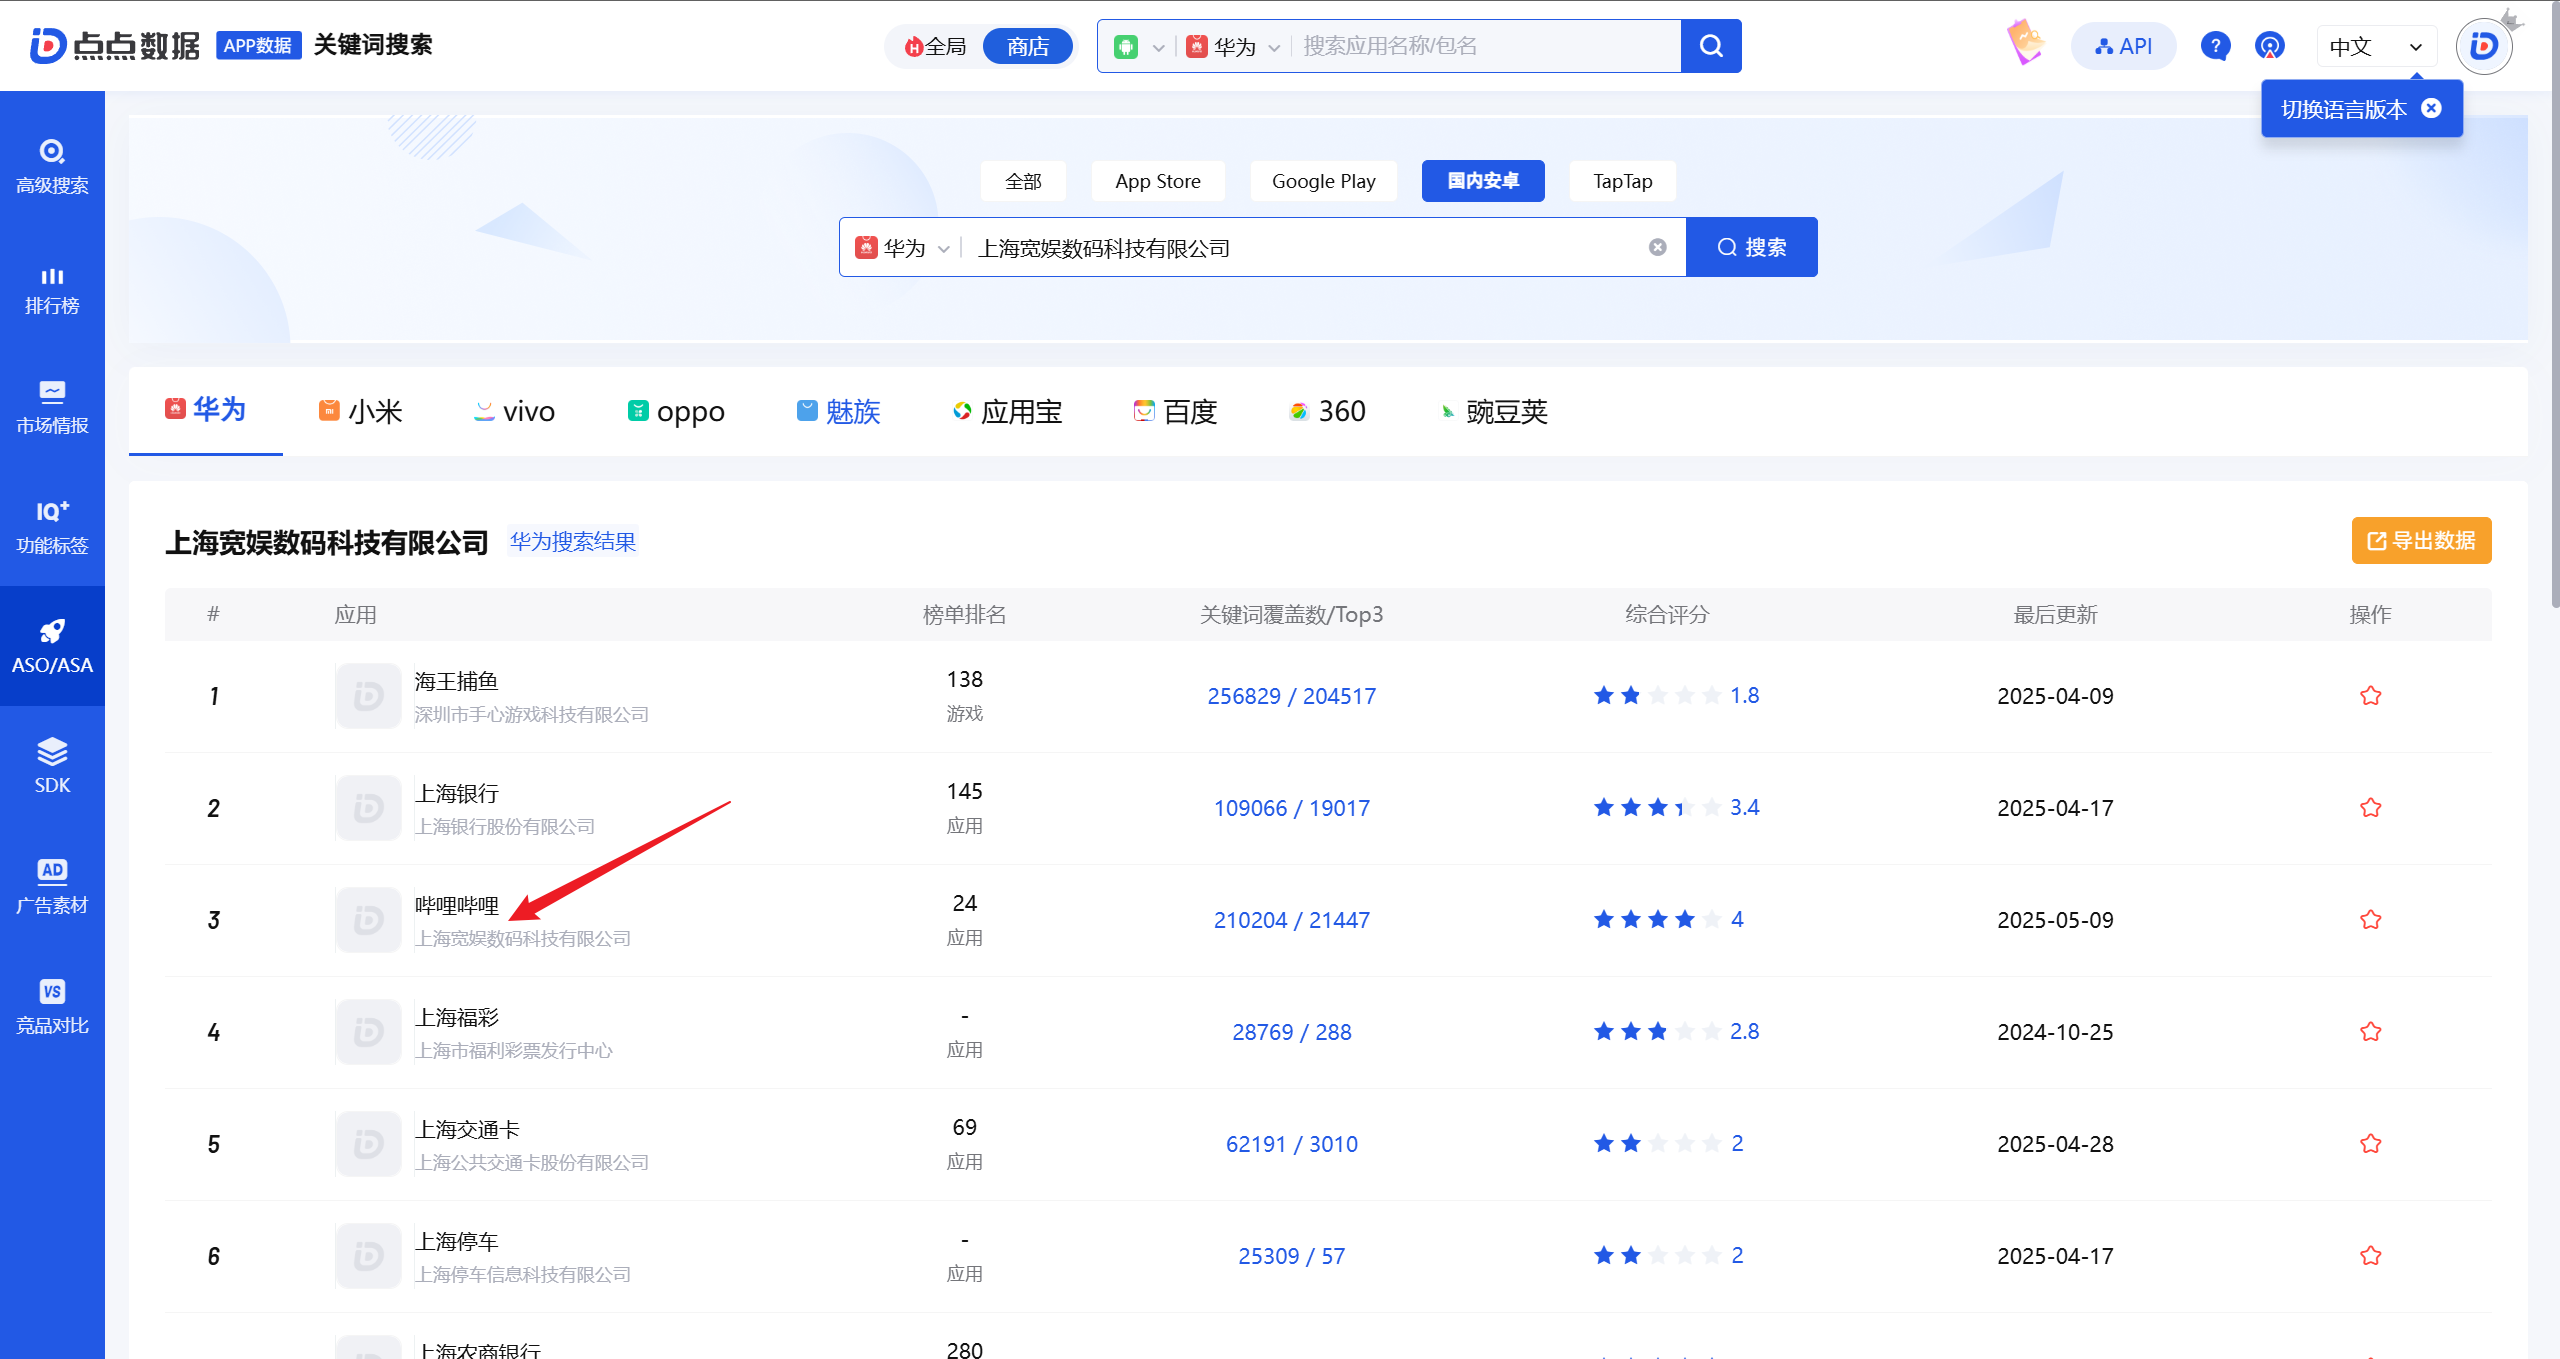The image size is (2560, 1359).
Task: Open keyword coverage link 256829 / 204517
Action: point(1291,696)
